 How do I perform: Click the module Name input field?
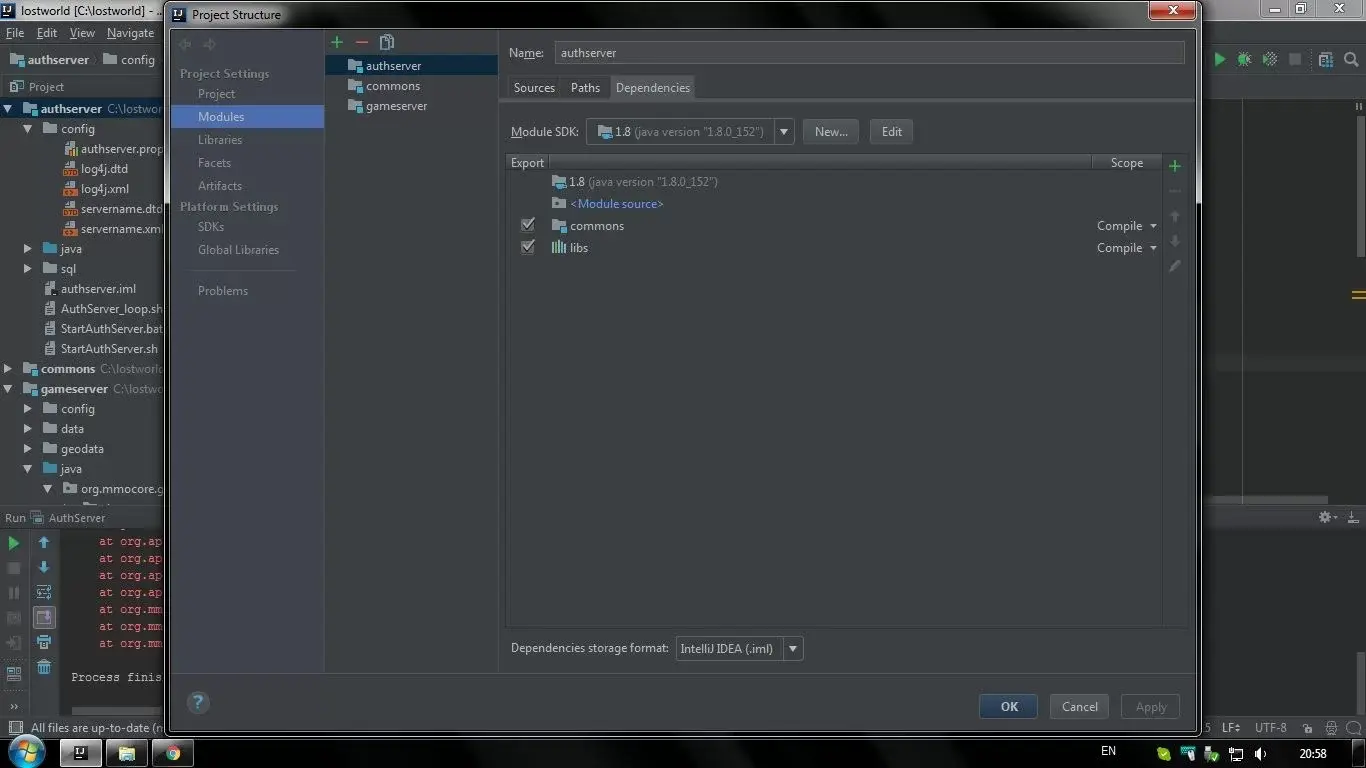click(x=869, y=53)
